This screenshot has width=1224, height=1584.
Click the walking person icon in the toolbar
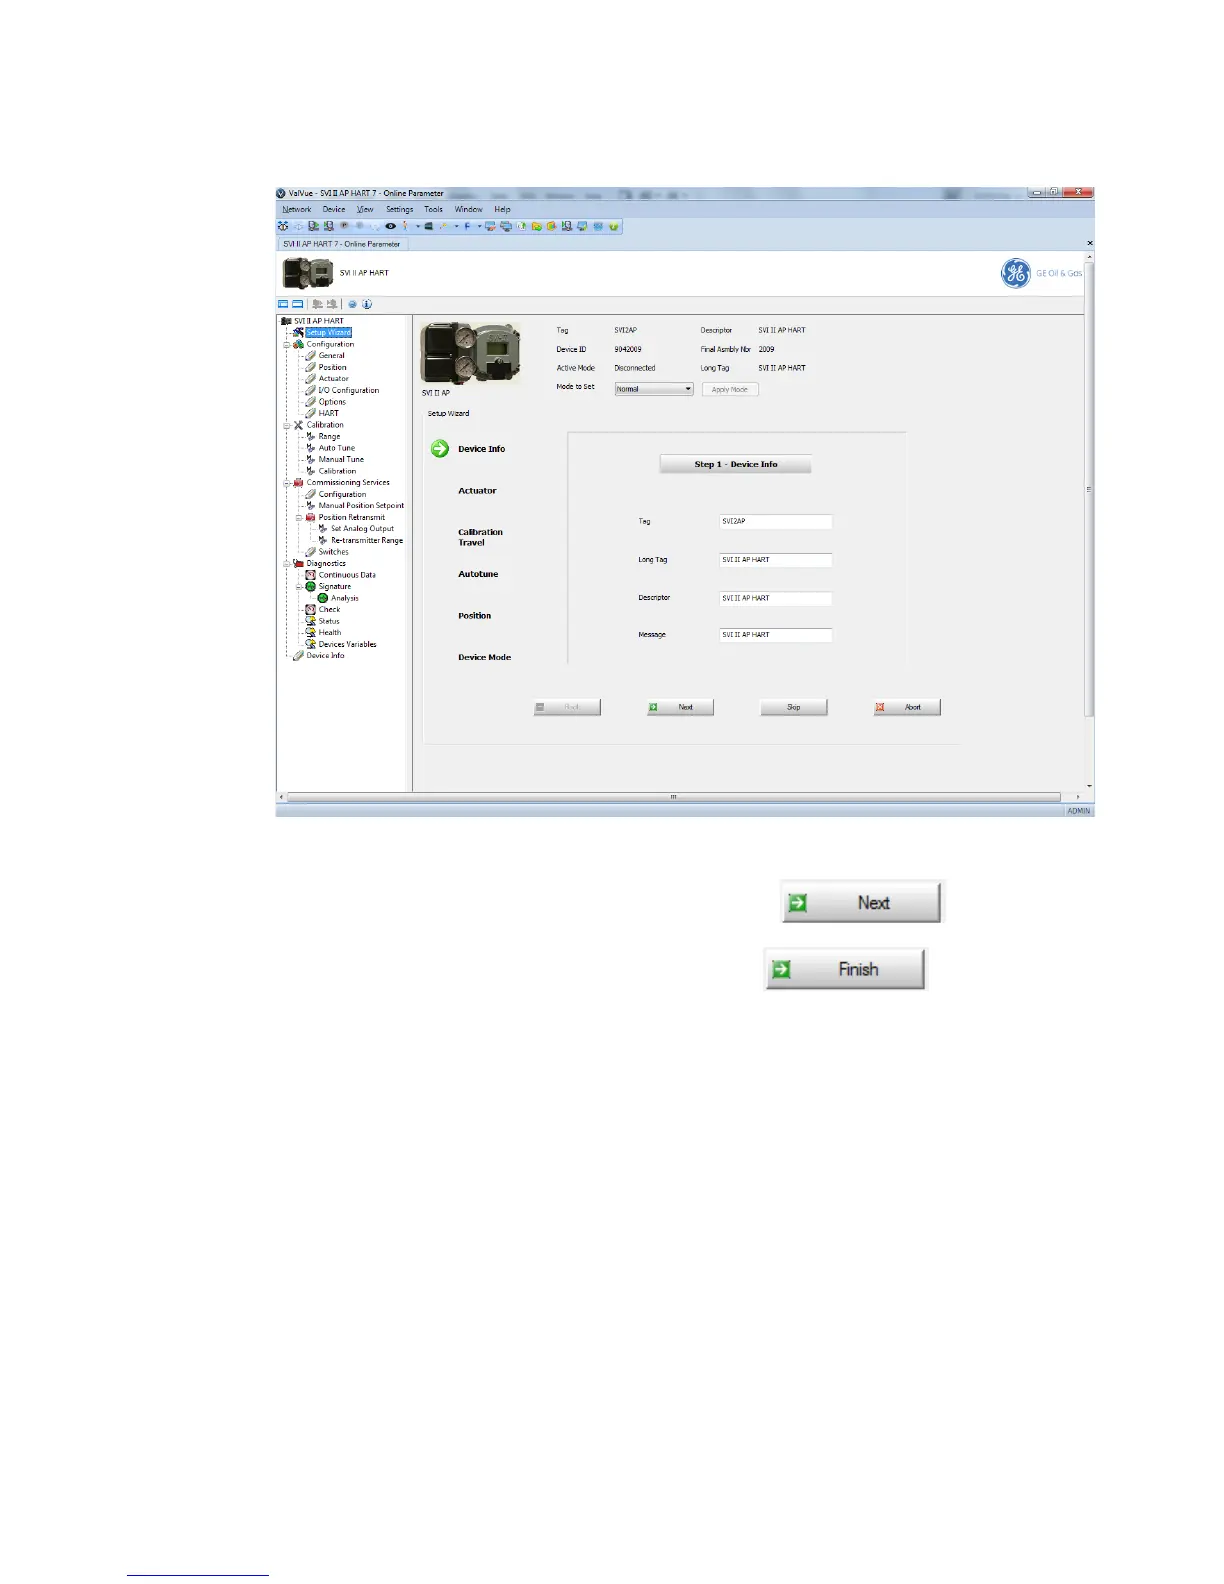[405, 226]
